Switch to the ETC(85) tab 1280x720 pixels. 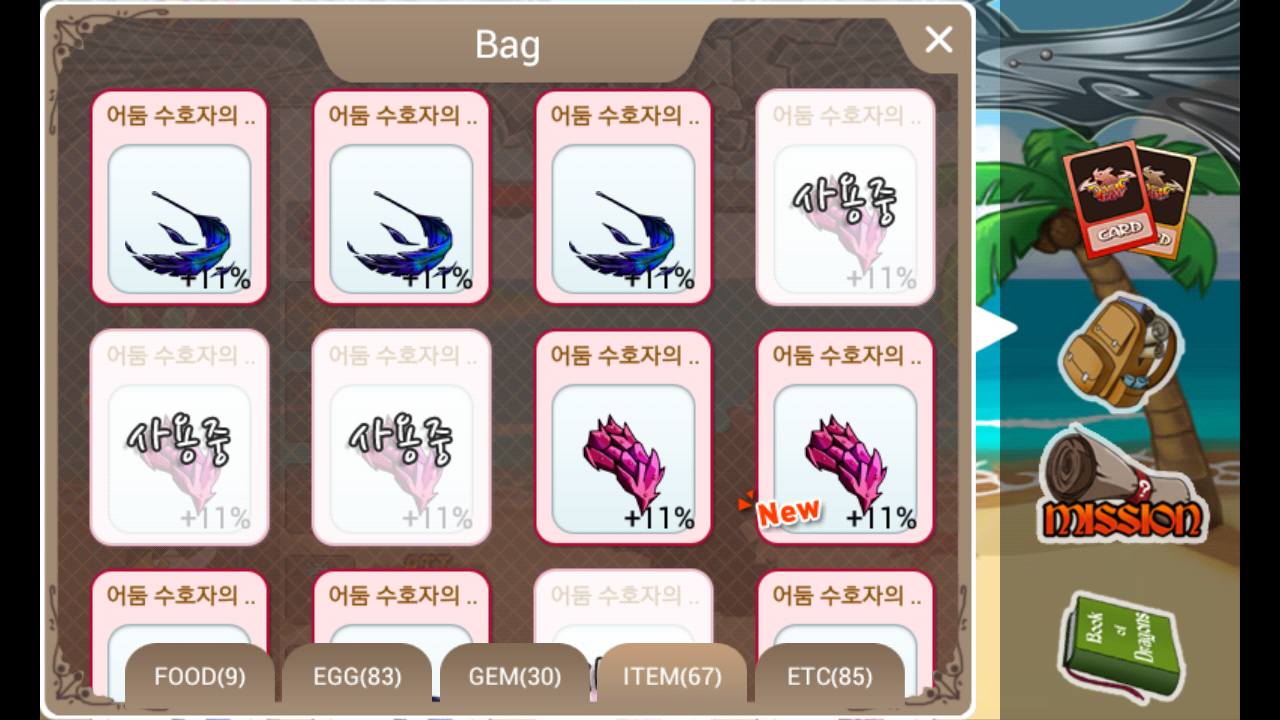coord(830,676)
